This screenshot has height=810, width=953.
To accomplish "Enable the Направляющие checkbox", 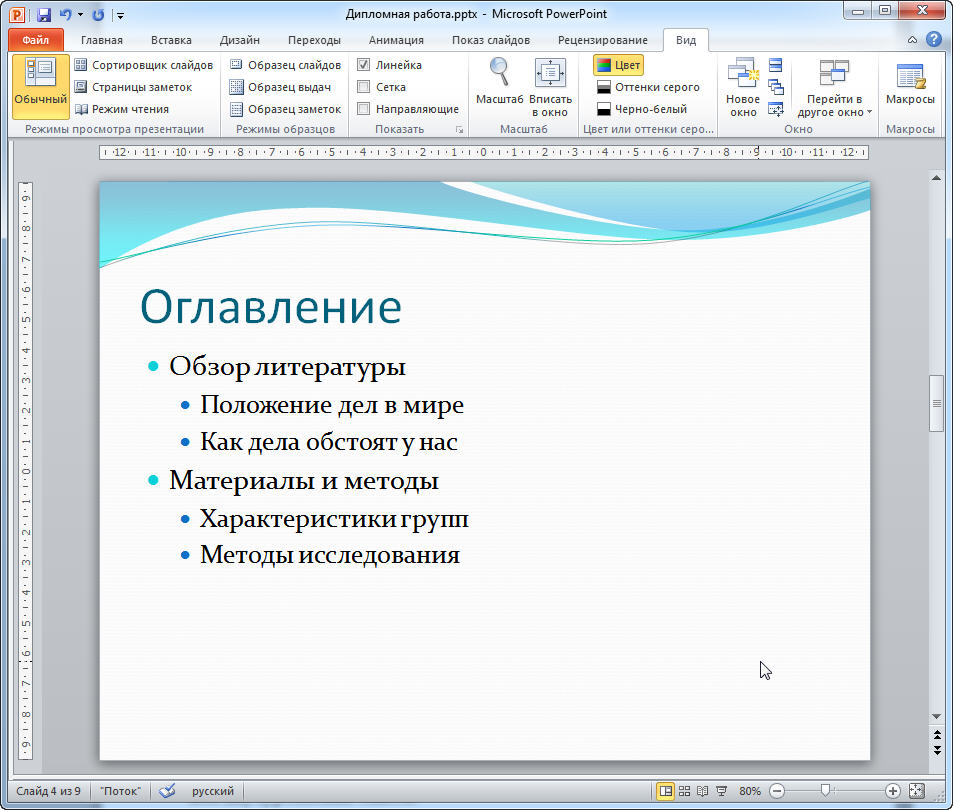I will 363,109.
